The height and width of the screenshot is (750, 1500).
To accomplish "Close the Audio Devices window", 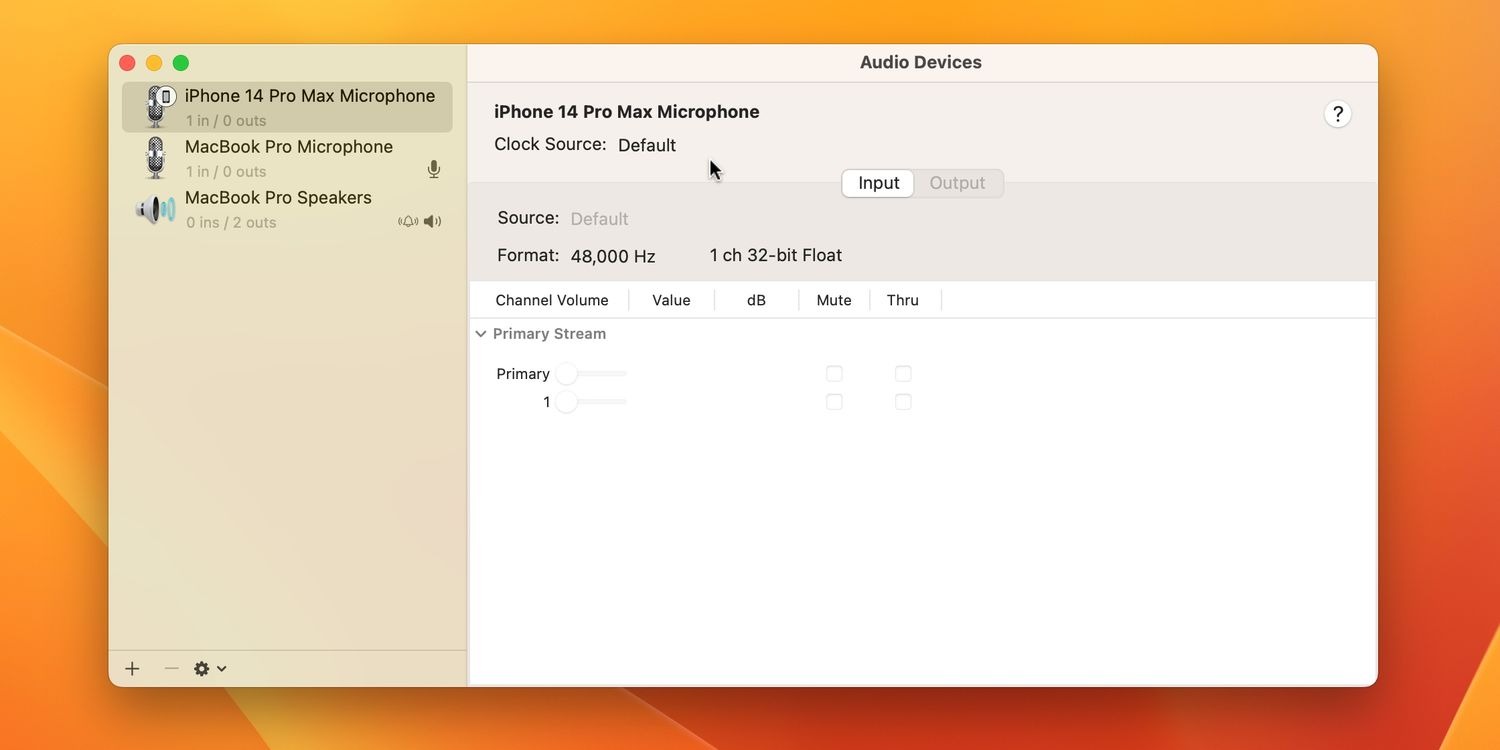I will tap(127, 63).
